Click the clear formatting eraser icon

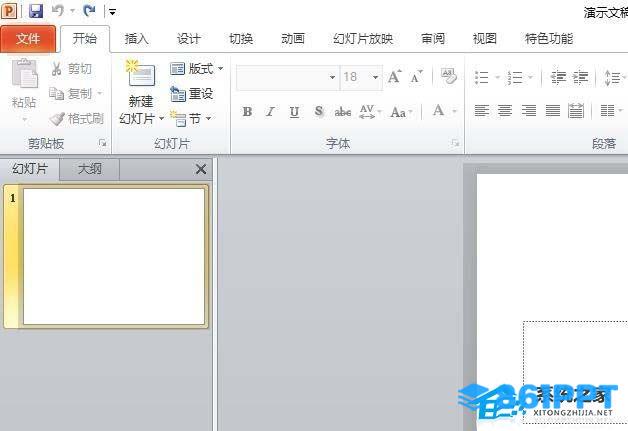point(449,76)
